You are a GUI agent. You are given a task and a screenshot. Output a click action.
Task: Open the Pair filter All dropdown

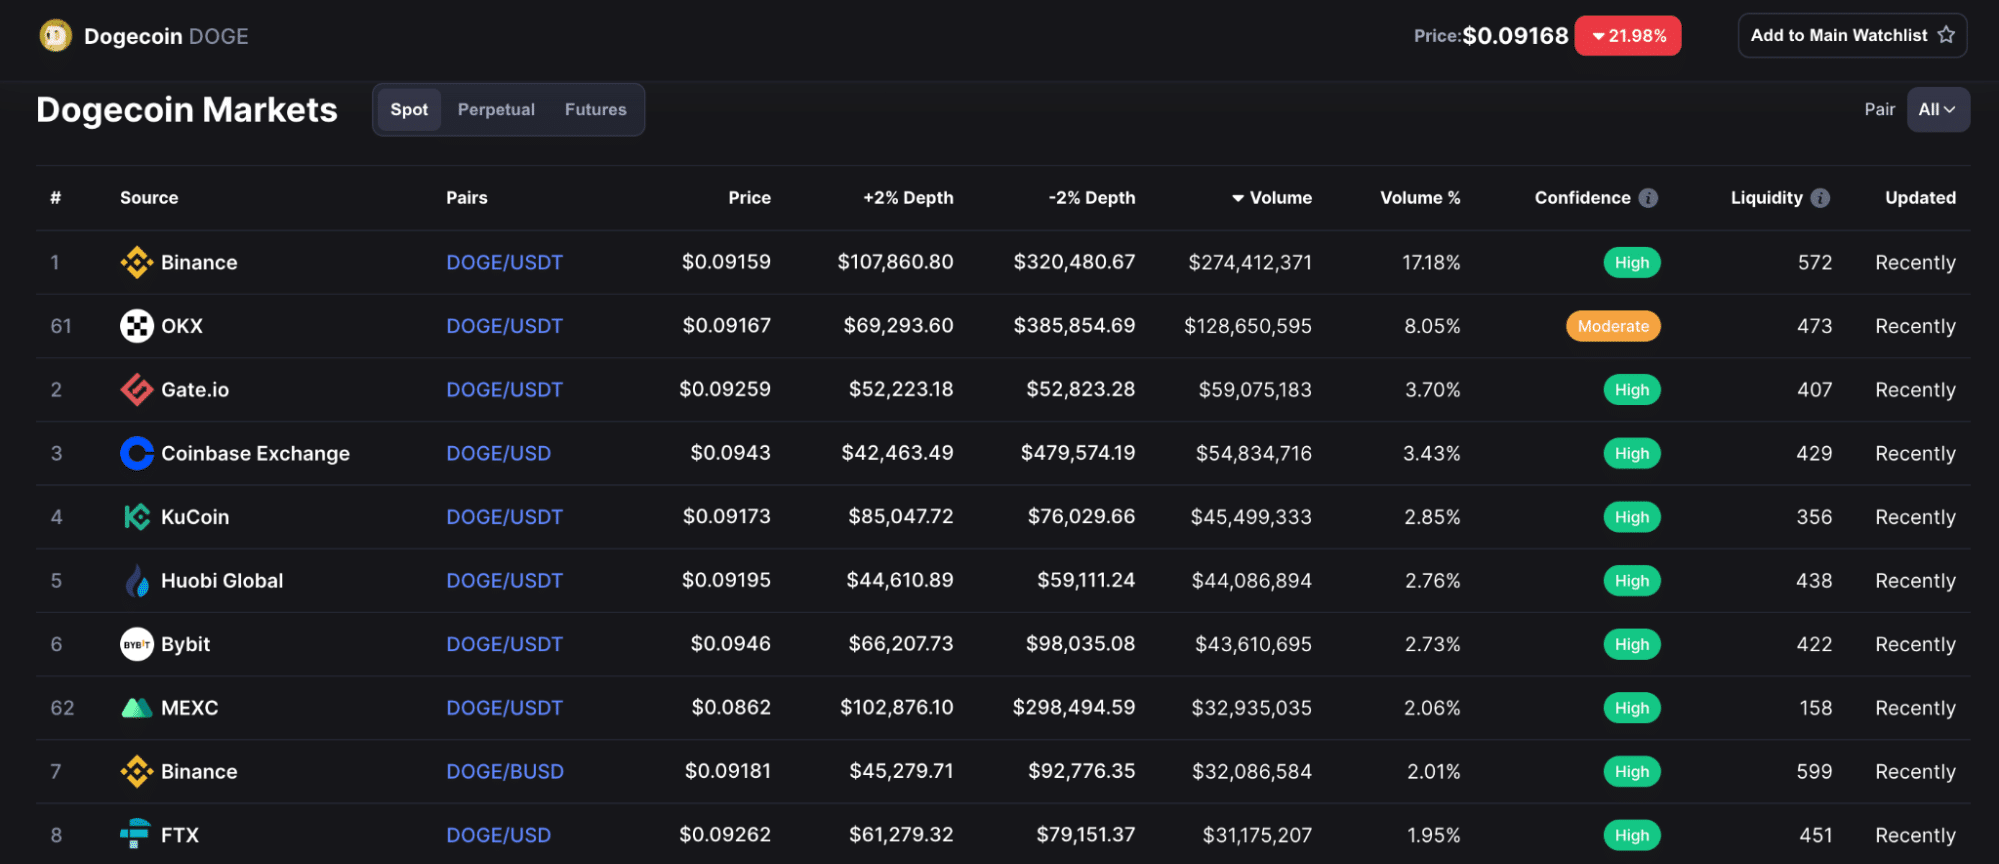[x=1938, y=110]
